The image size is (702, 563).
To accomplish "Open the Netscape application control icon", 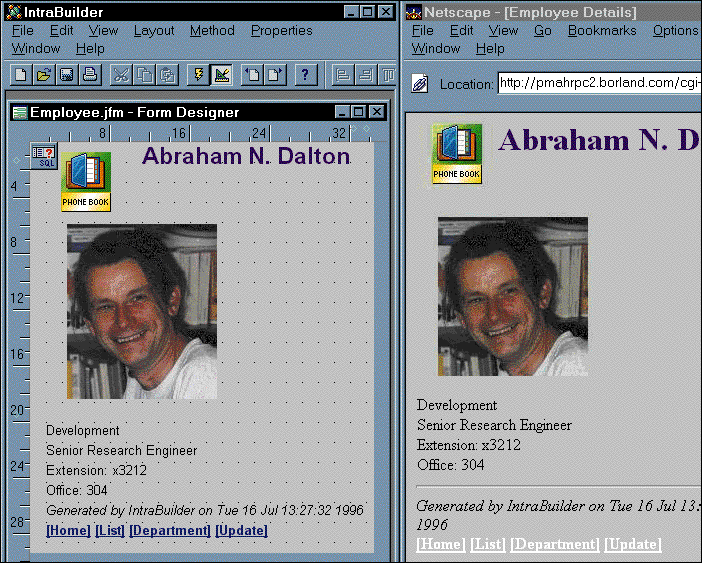I will pos(414,12).
